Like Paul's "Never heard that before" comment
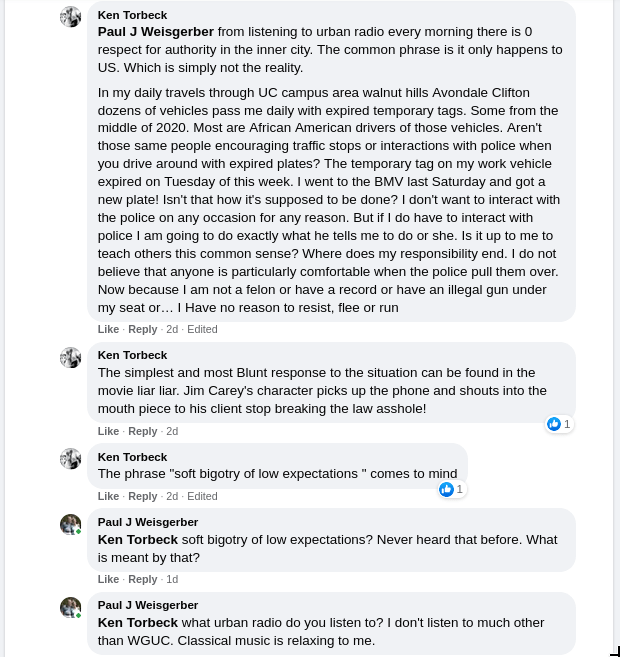This screenshot has height=657, width=620. coord(108,579)
